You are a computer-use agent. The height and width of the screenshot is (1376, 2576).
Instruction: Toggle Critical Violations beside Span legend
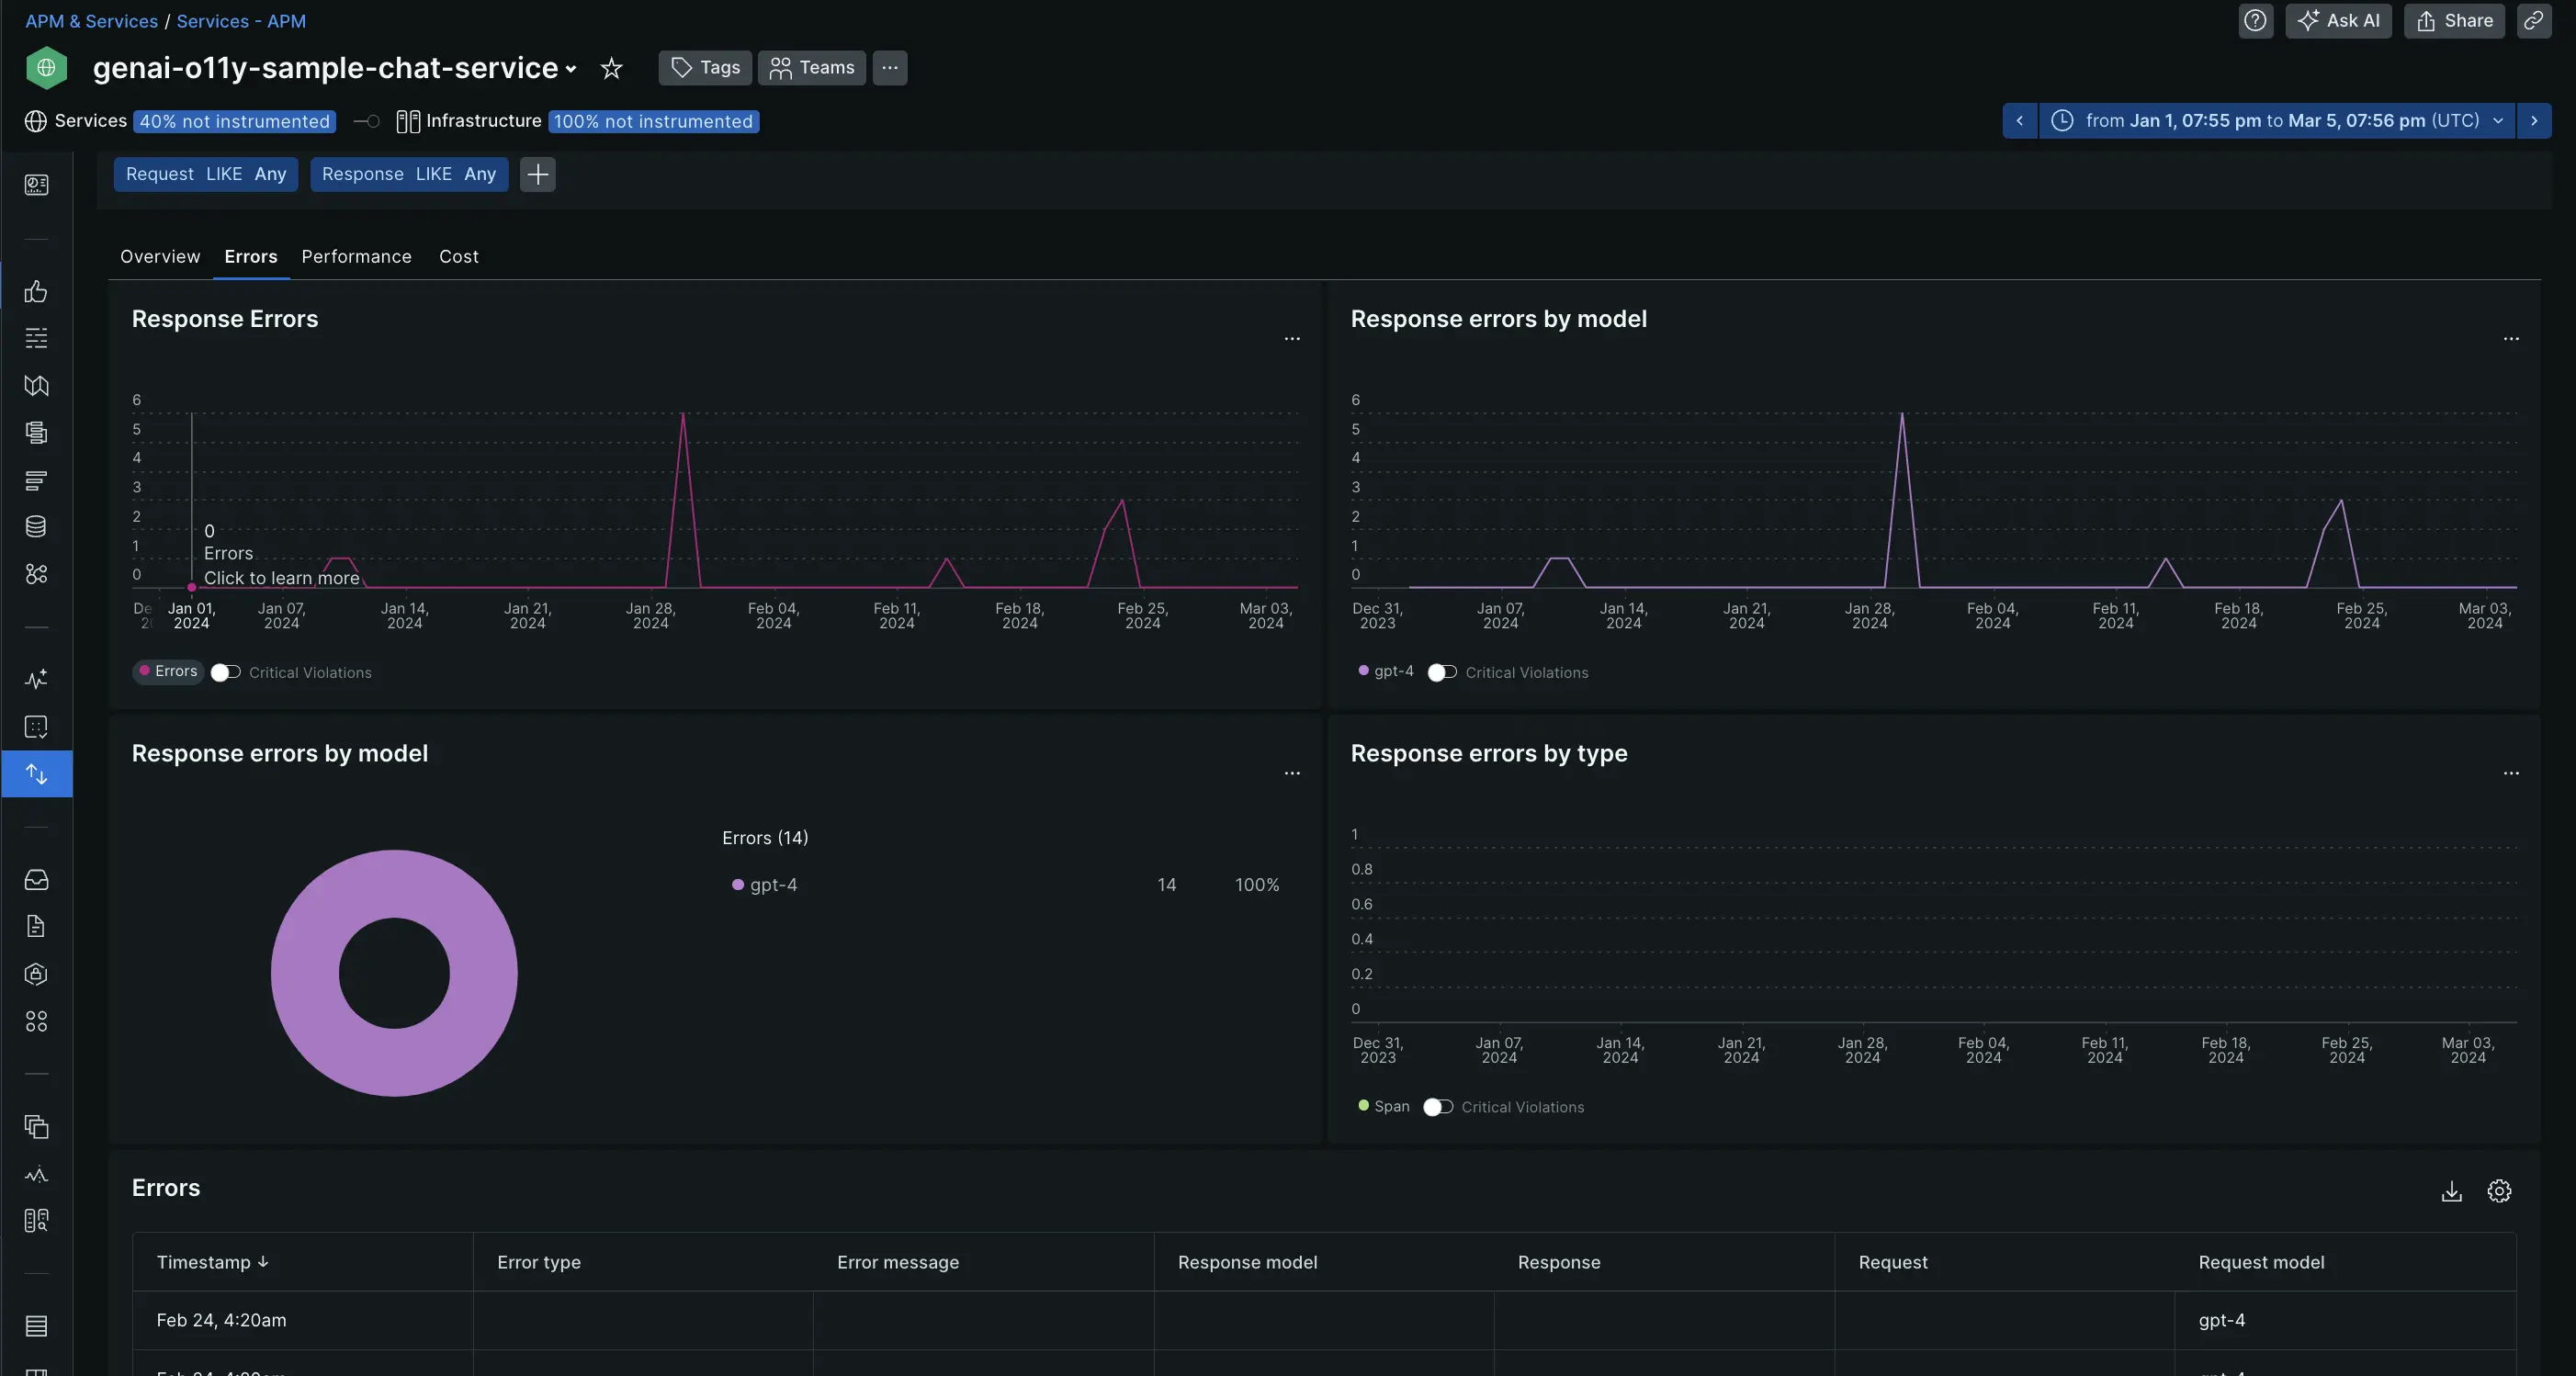[1438, 1107]
